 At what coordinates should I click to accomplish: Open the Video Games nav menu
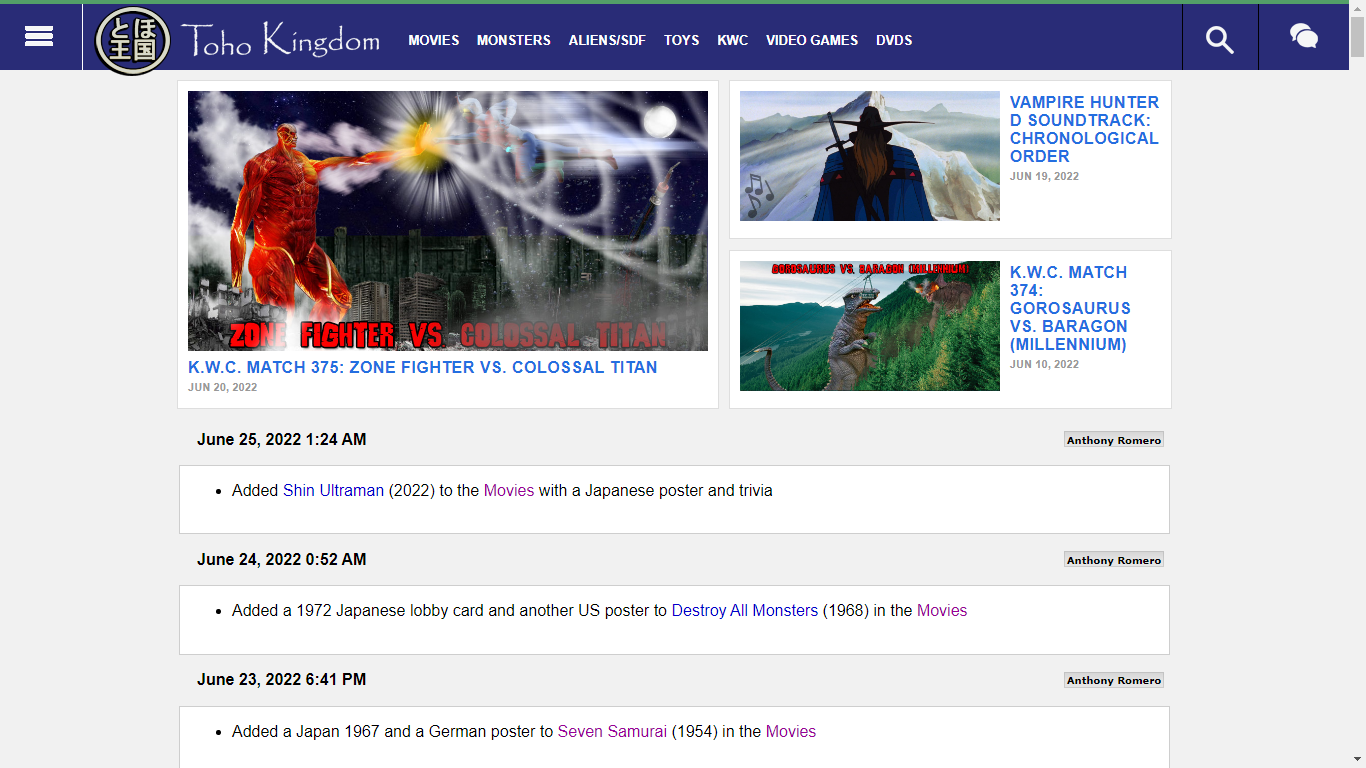[x=812, y=40]
